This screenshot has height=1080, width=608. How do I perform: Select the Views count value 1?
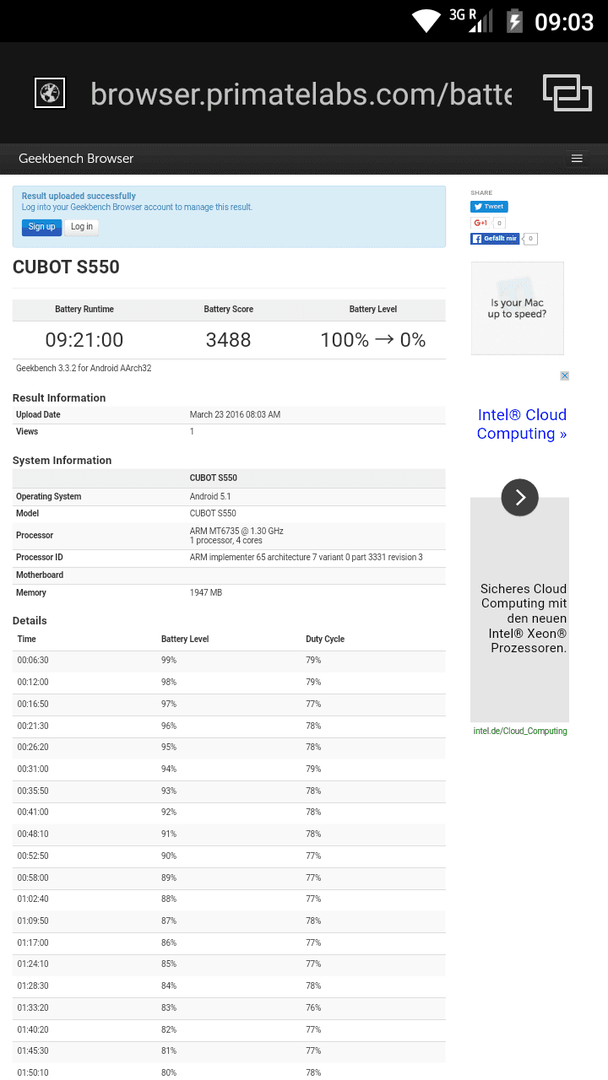pyautogui.click(x=191, y=432)
